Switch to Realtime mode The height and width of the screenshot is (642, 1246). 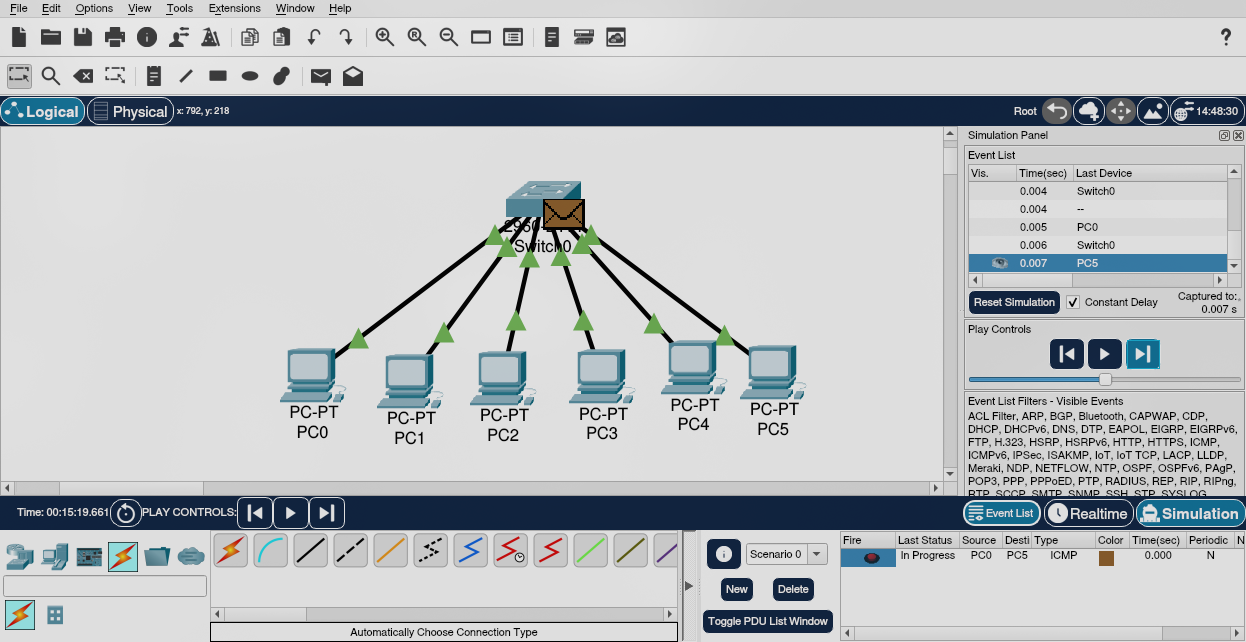pyautogui.click(x=1088, y=513)
